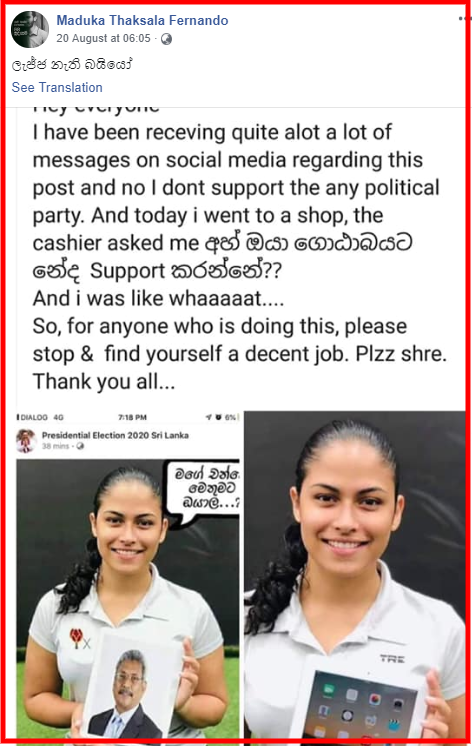Screen dimensions: 472x746
Task: Click the 38 mins timestamp in embedded post
Action: [x=55, y=446]
